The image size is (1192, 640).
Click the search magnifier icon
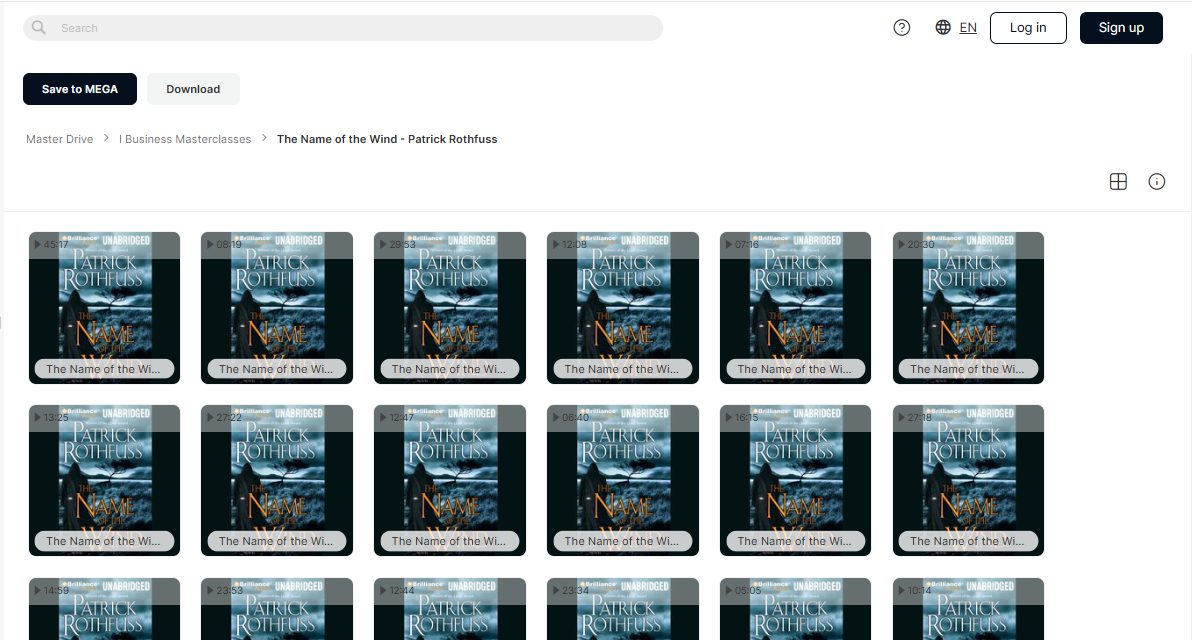click(x=39, y=27)
